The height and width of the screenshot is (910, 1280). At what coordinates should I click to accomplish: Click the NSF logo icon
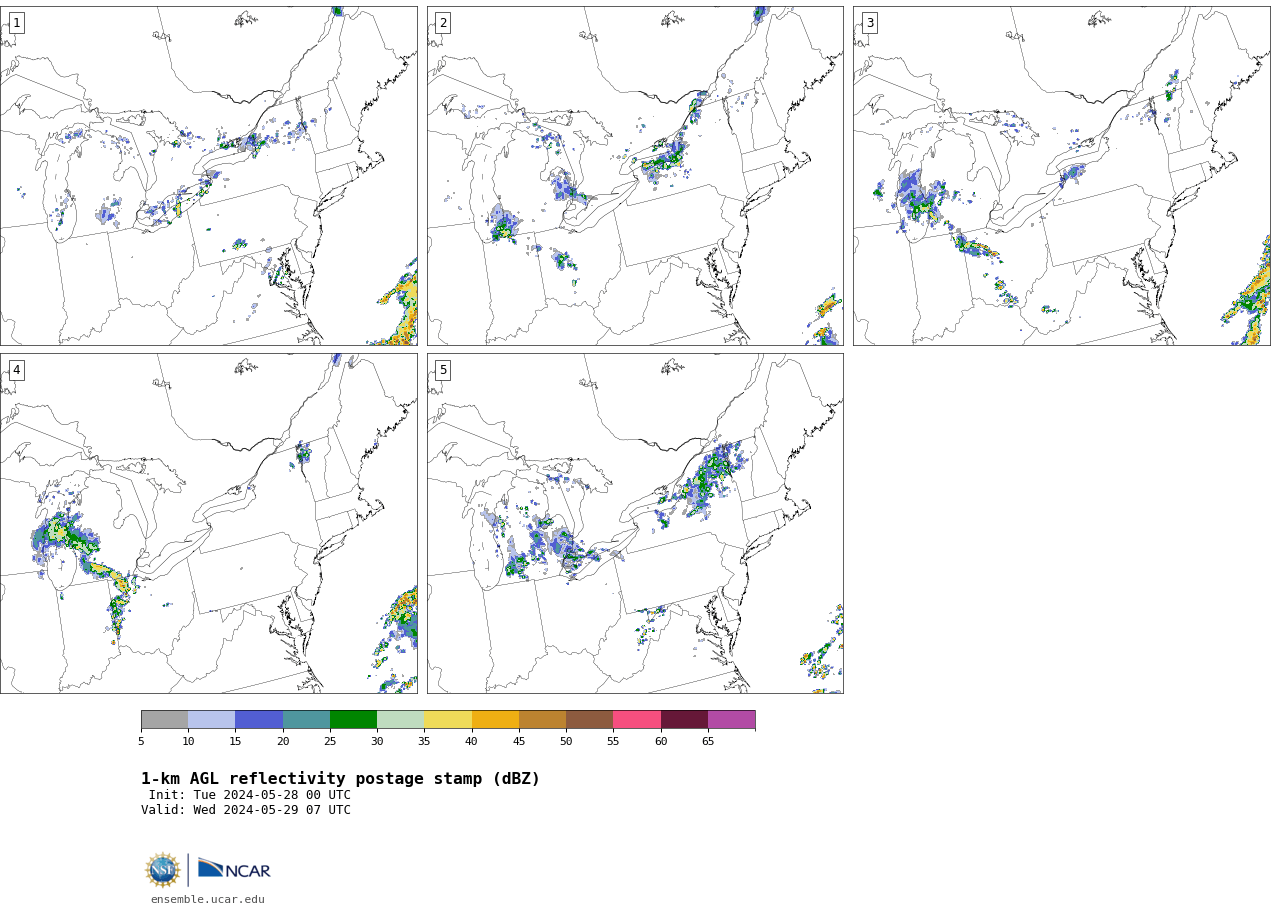click(163, 870)
